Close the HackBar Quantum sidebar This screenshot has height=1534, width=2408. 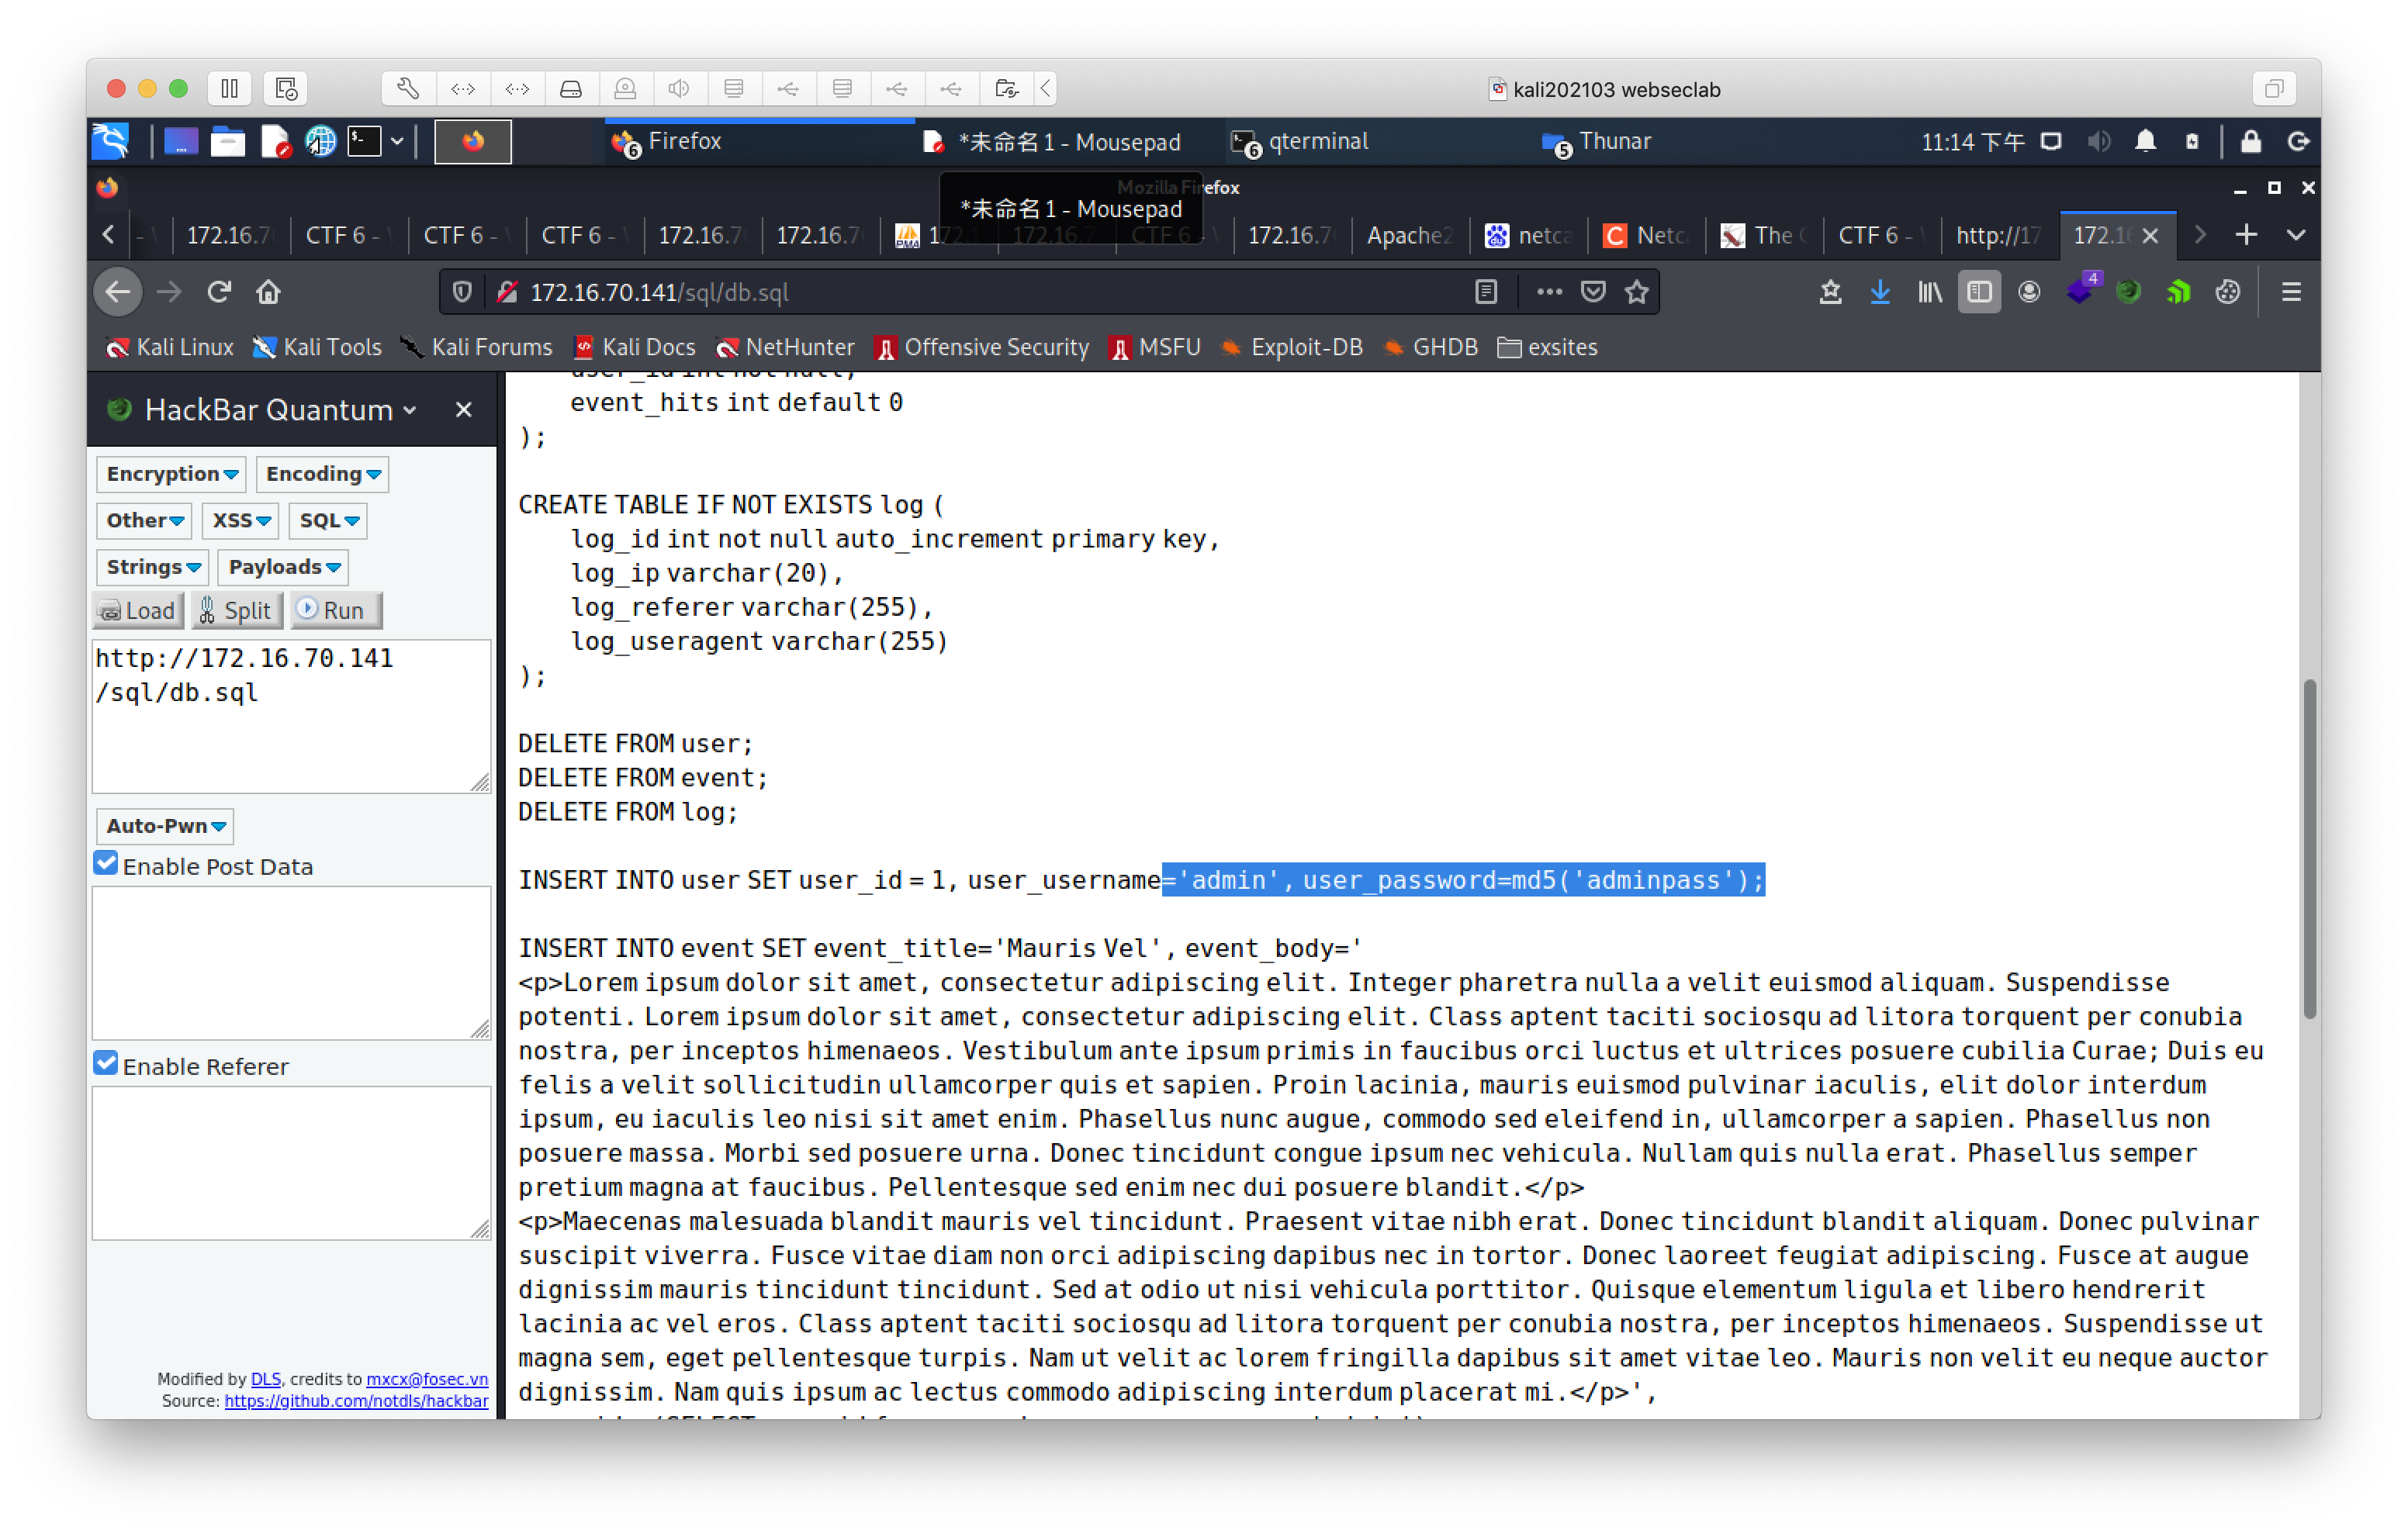pyautogui.click(x=463, y=410)
